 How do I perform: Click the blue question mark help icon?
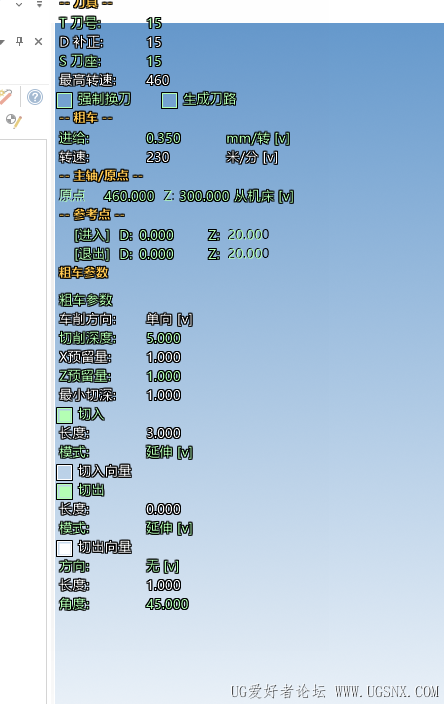[x=35, y=97]
